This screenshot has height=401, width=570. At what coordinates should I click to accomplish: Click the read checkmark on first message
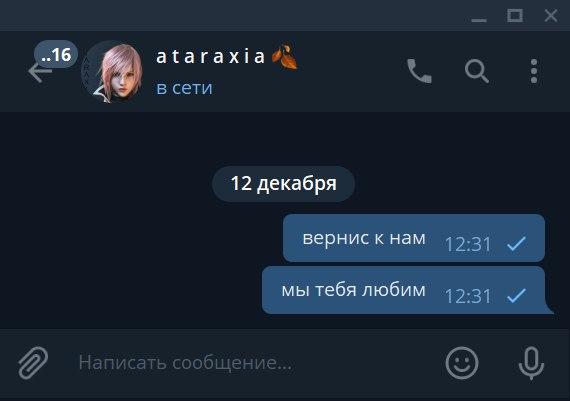coord(516,244)
